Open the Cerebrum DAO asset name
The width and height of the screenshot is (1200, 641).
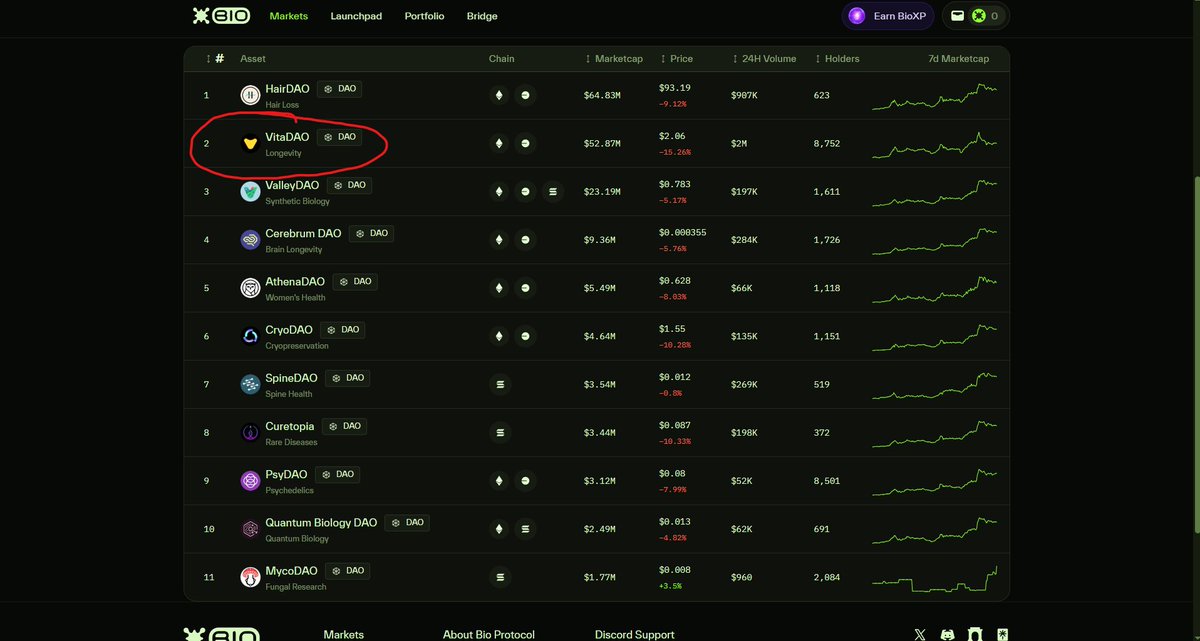click(303, 233)
